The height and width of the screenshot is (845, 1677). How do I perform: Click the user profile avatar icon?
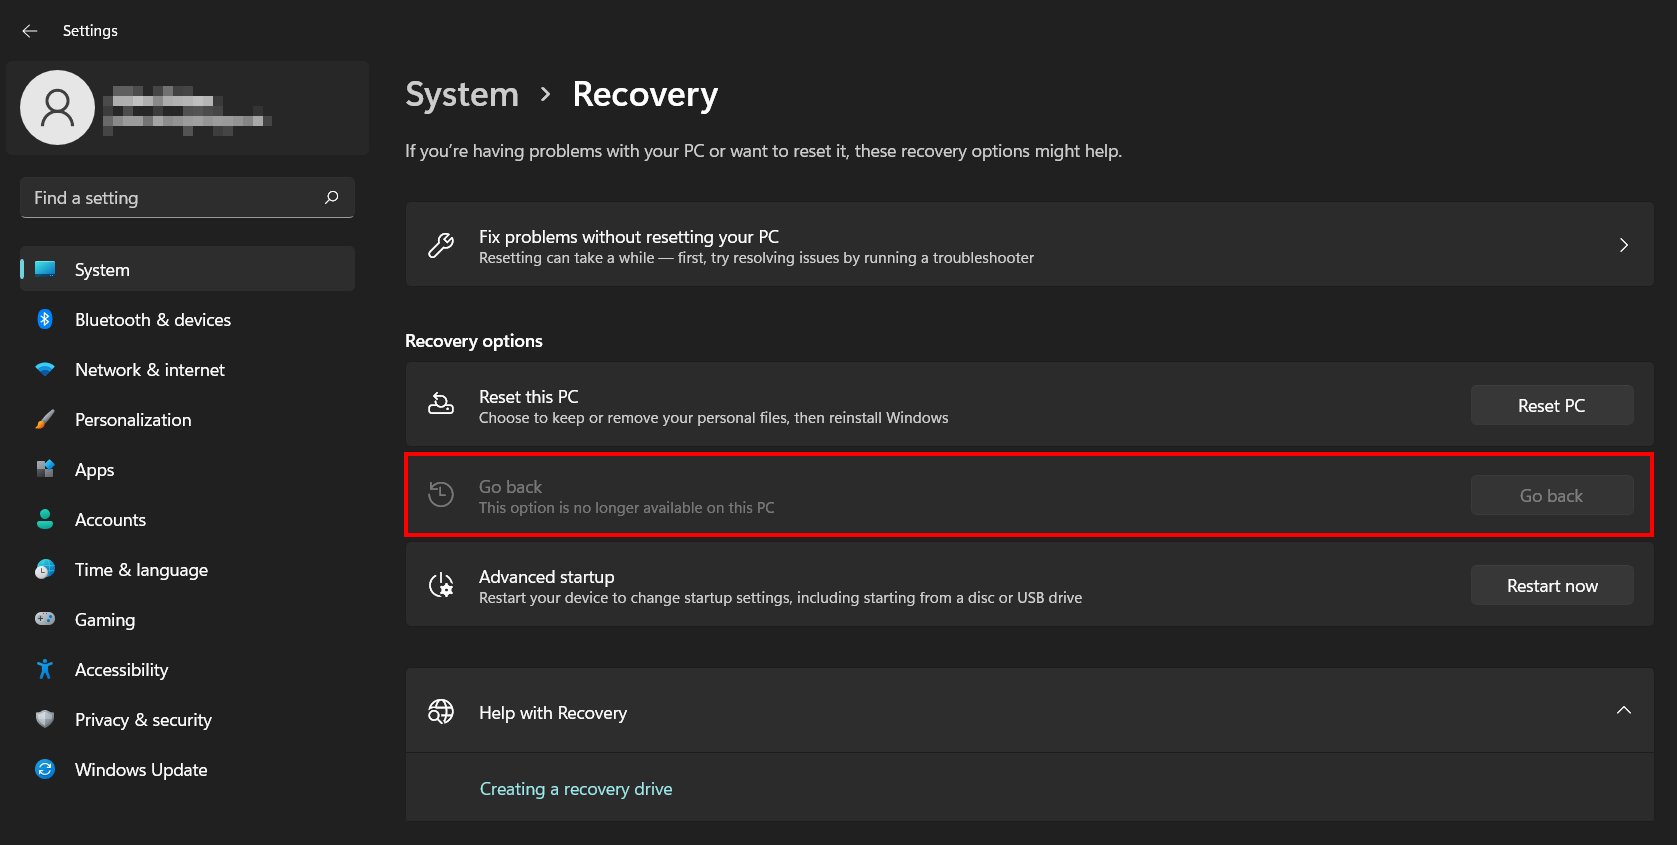tap(58, 108)
